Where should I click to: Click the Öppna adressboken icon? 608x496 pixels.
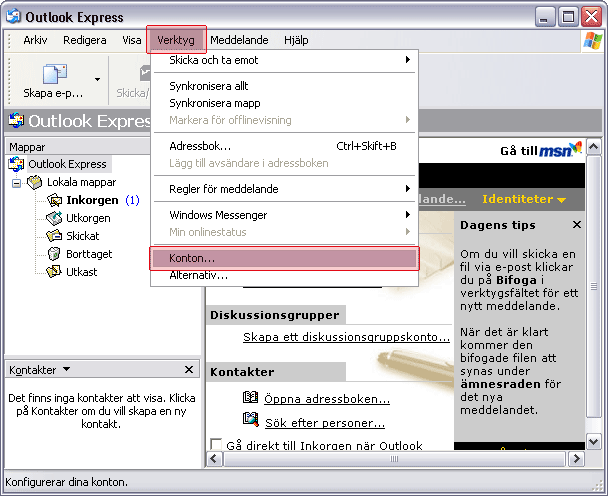(x=251, y=399)
